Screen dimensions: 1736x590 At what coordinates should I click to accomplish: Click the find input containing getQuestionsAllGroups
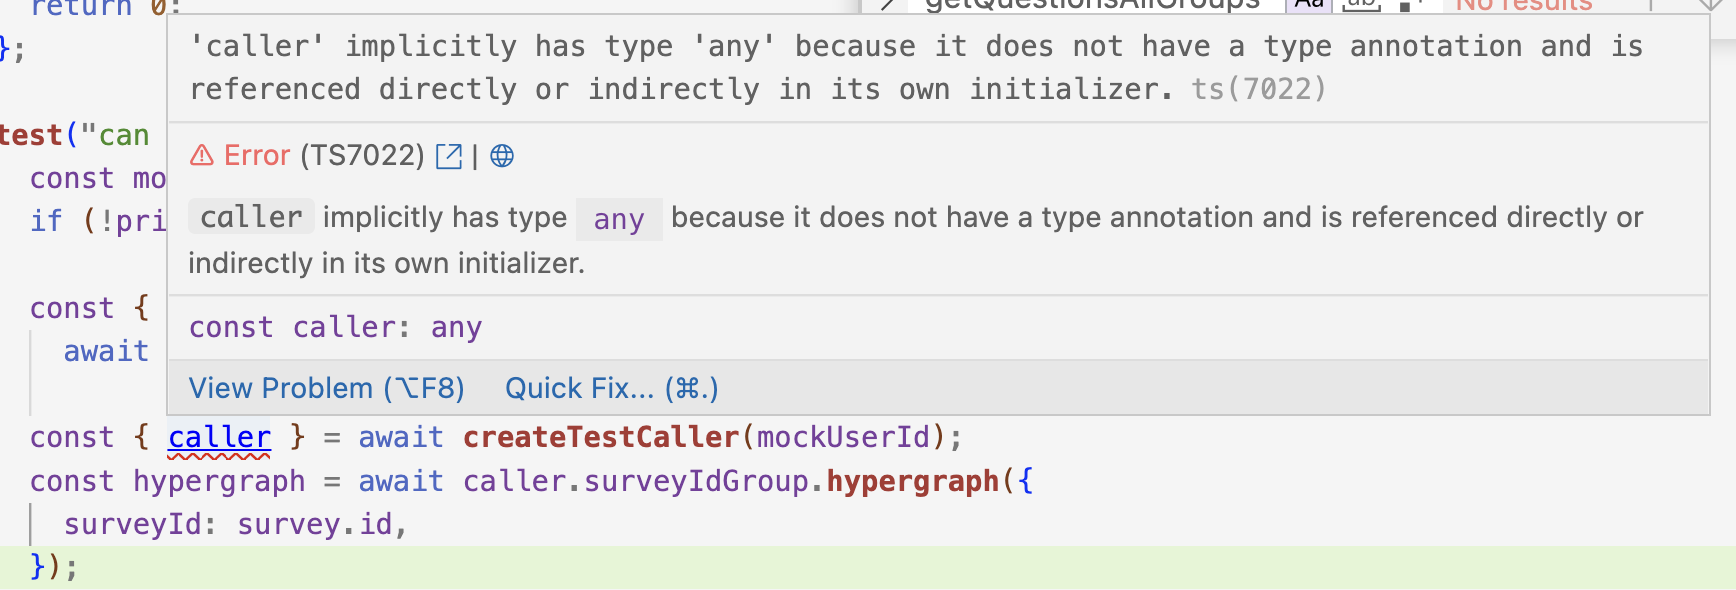tap(1090, 4)
